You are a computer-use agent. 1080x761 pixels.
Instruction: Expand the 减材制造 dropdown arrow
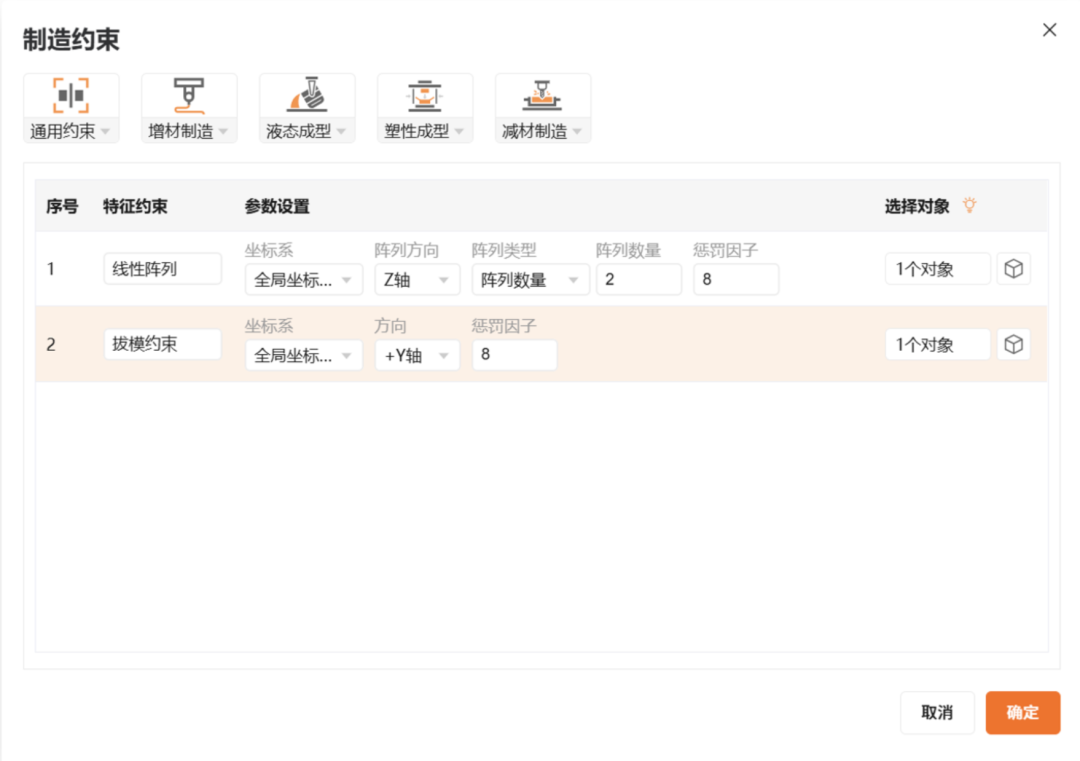[577, 132]
